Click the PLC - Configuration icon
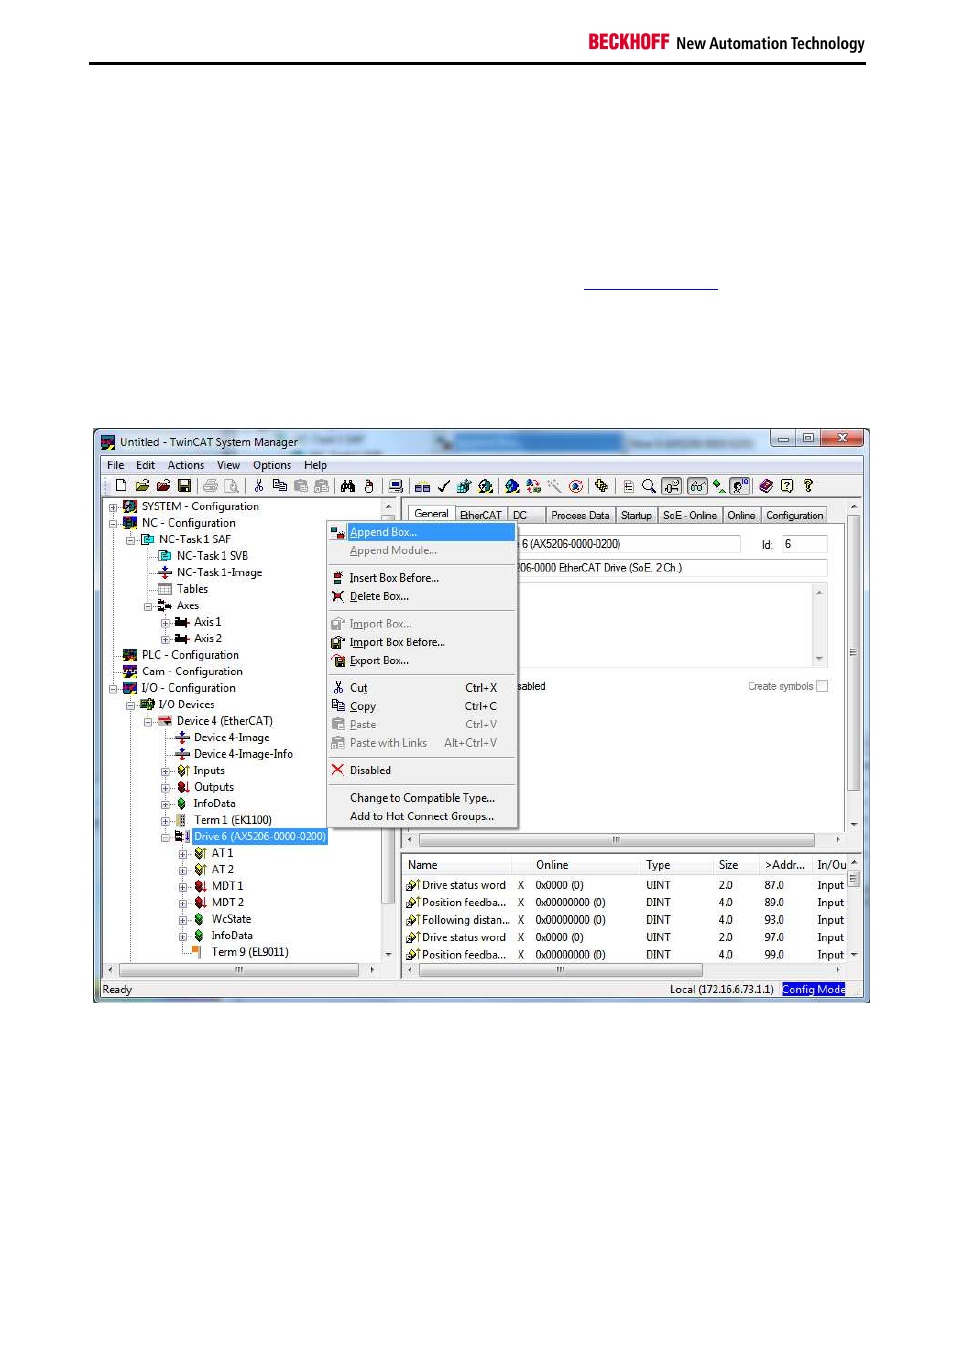This screenshot has height=1351, width=954. (x=130, y=655)
